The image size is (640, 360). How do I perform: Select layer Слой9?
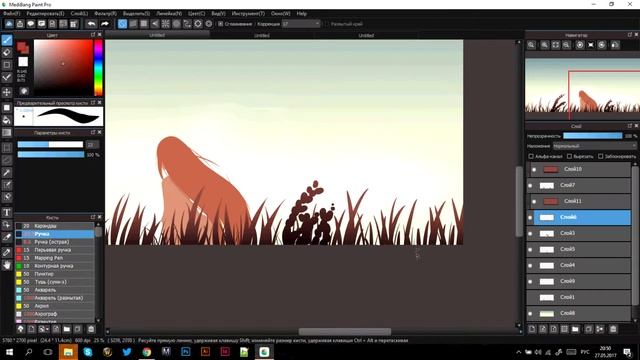[579, 281]
